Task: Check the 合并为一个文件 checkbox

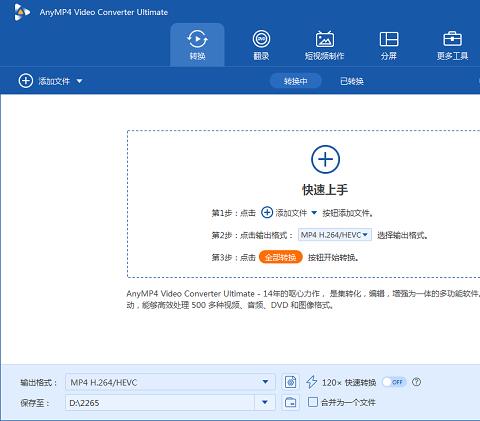Action: (x=313, y=402)
